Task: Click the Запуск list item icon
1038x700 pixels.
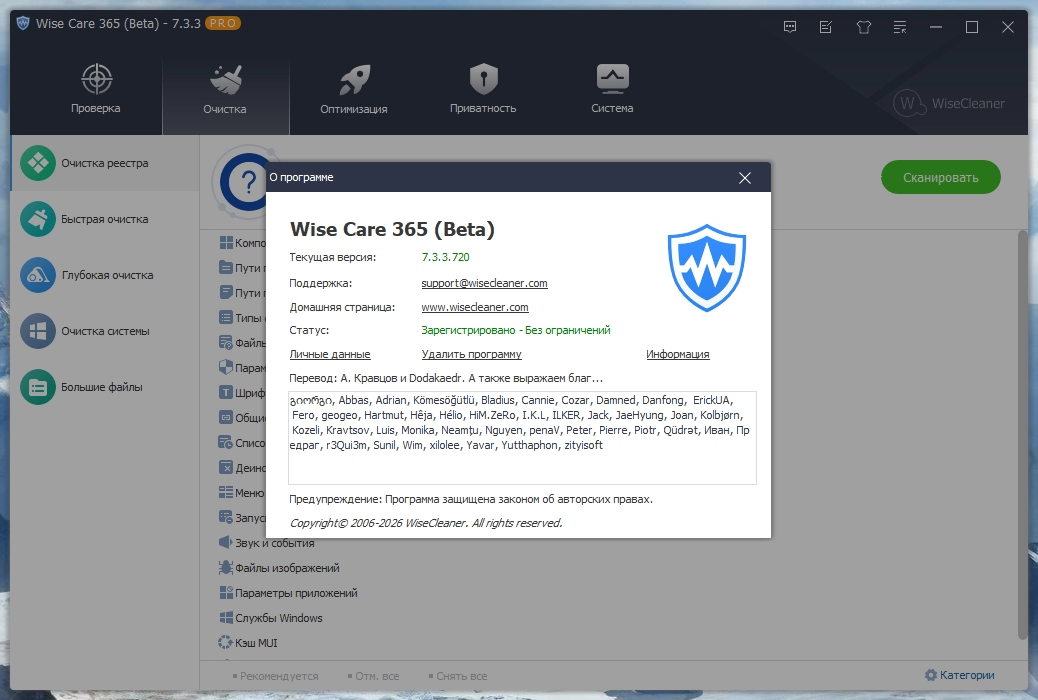Action: pyautogui.click(x=225, y=517)
